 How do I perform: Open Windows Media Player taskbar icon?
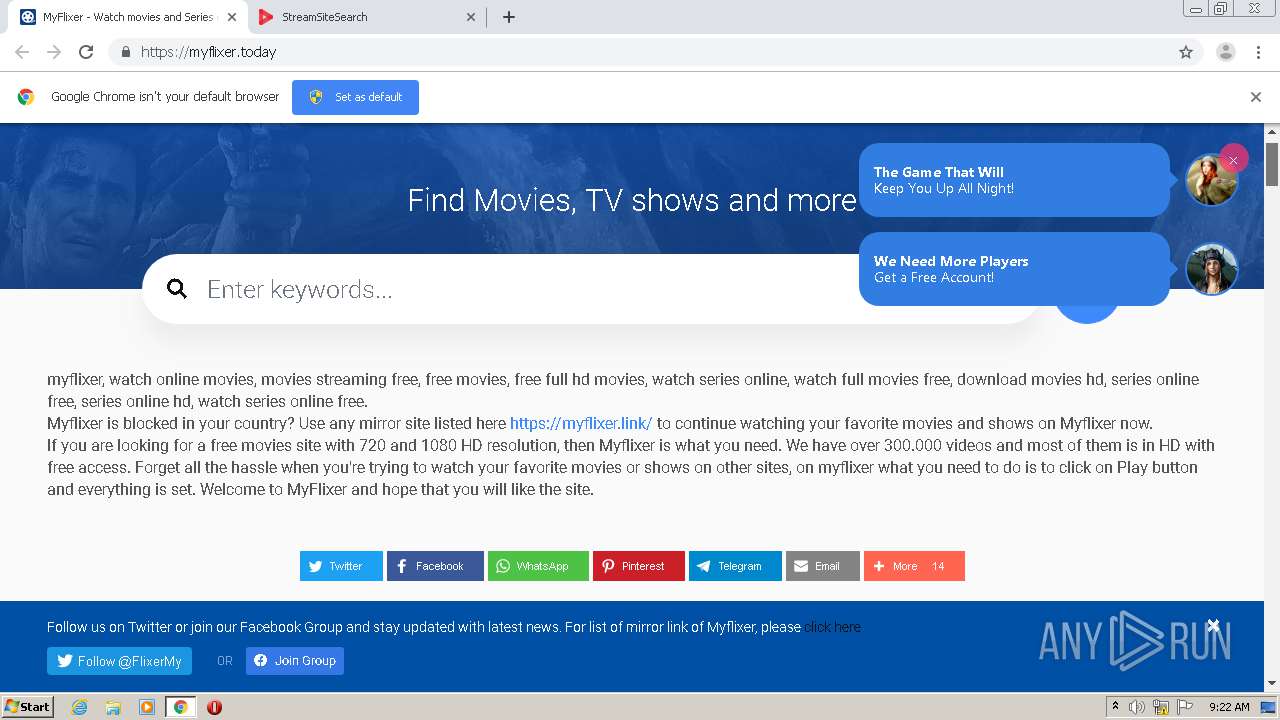[x=147, y=707]
